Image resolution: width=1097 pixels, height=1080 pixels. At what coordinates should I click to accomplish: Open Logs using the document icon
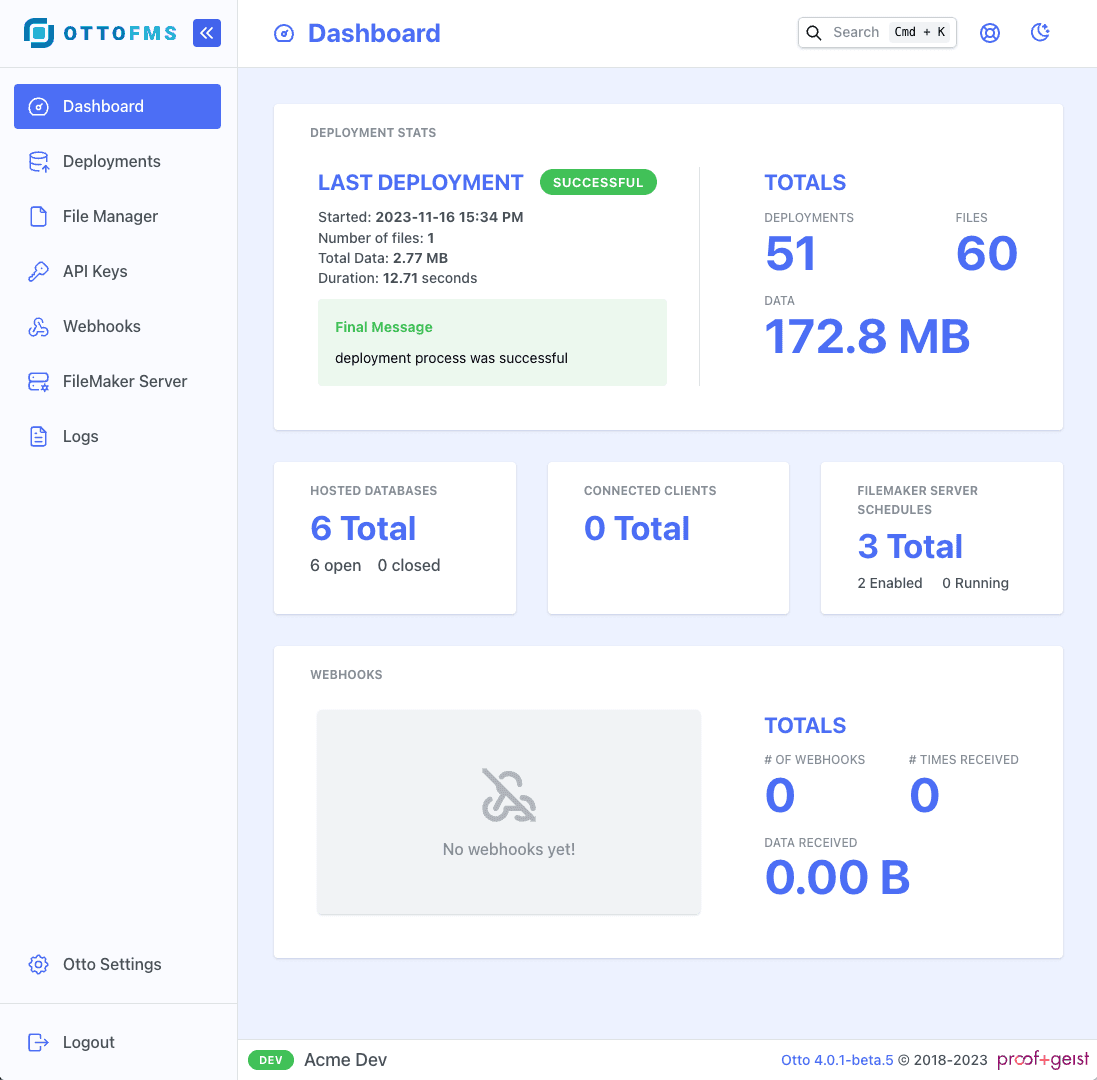click(x=39, y=436)
